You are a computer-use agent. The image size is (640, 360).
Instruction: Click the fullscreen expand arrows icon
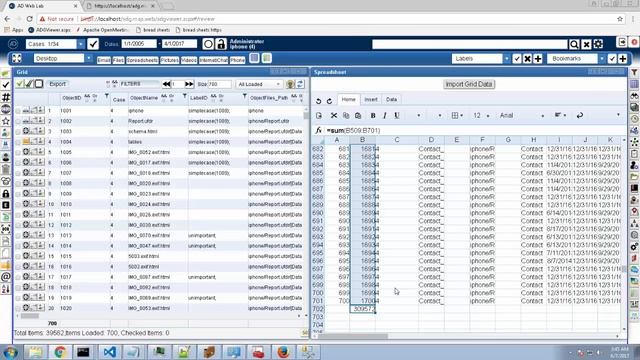point(17,58)
